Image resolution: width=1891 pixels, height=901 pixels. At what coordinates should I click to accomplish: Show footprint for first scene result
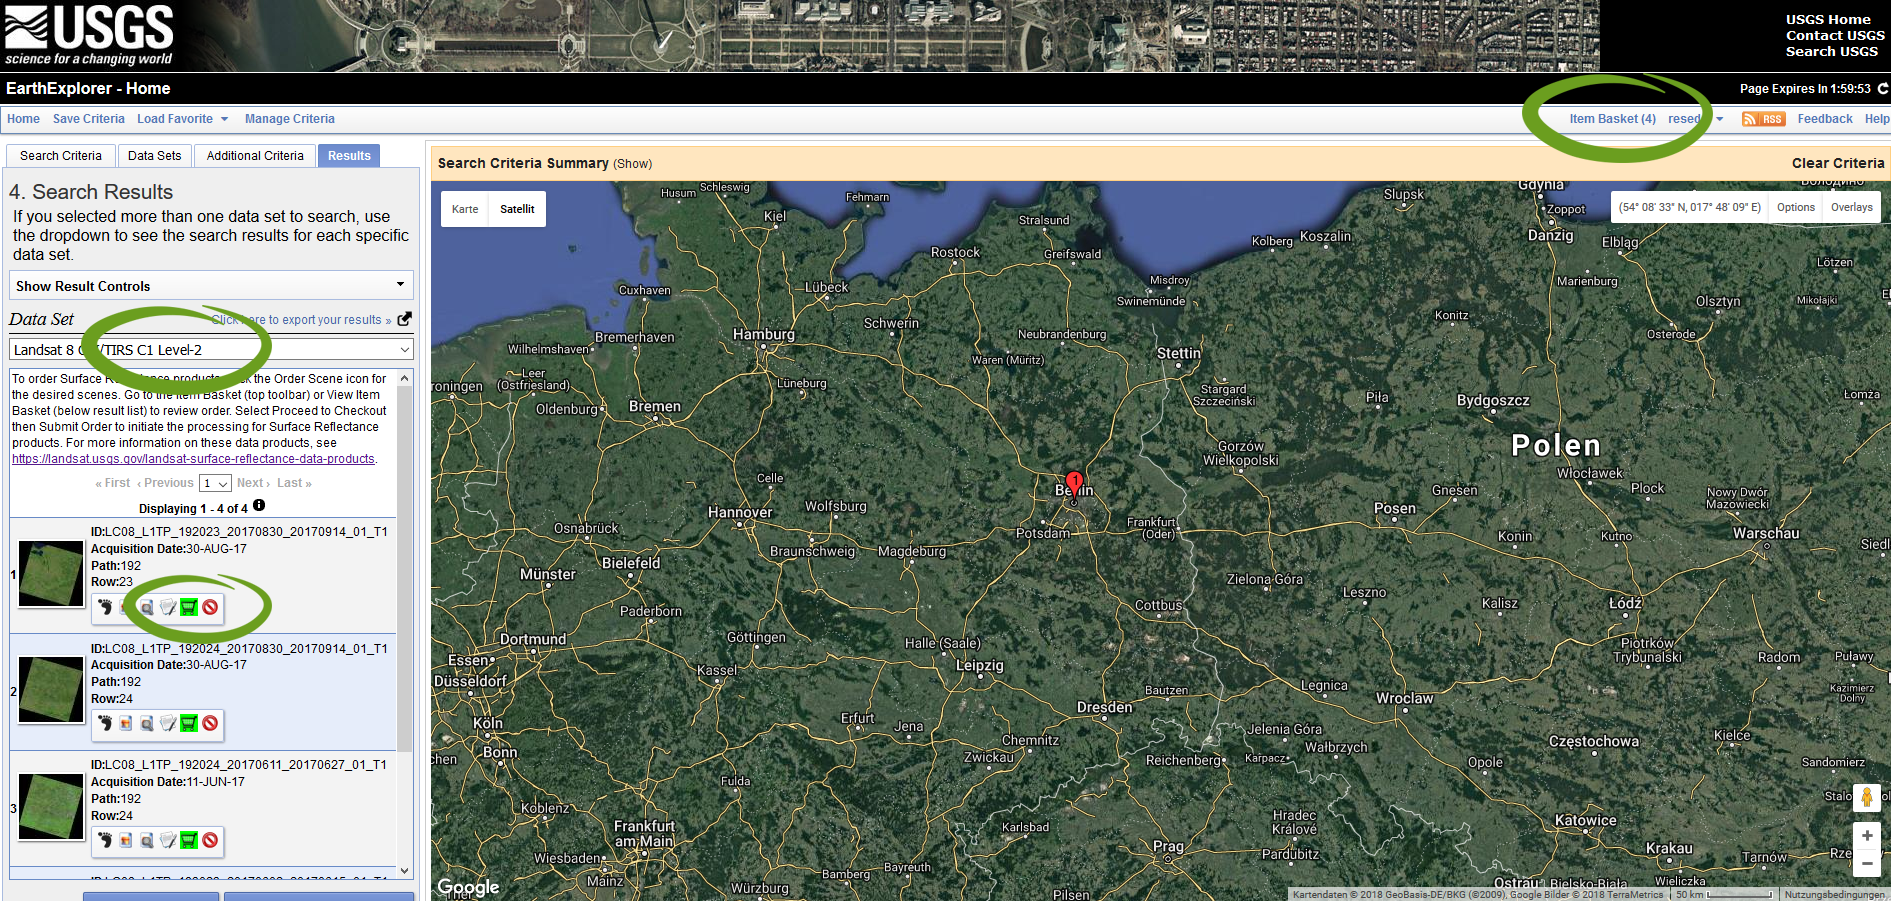[105, 607]
